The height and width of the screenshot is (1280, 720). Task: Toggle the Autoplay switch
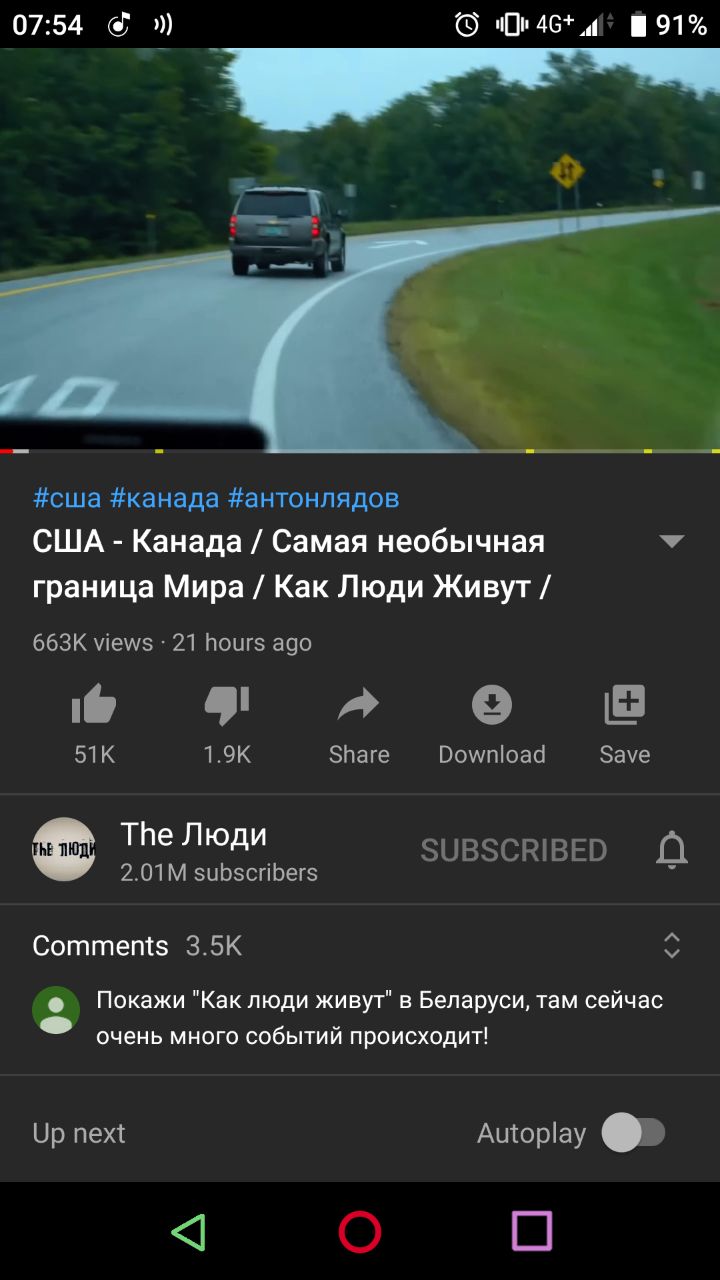pyautogui.click(x=633, y=1133)
